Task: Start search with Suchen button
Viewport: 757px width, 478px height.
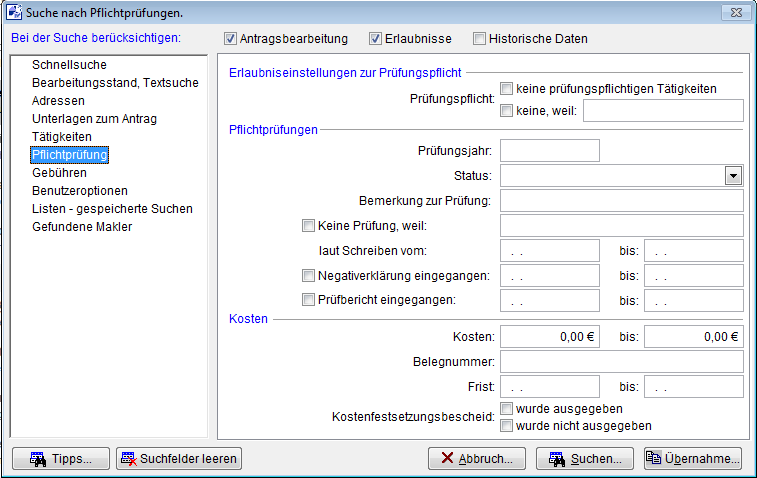Action: (585, 459)
